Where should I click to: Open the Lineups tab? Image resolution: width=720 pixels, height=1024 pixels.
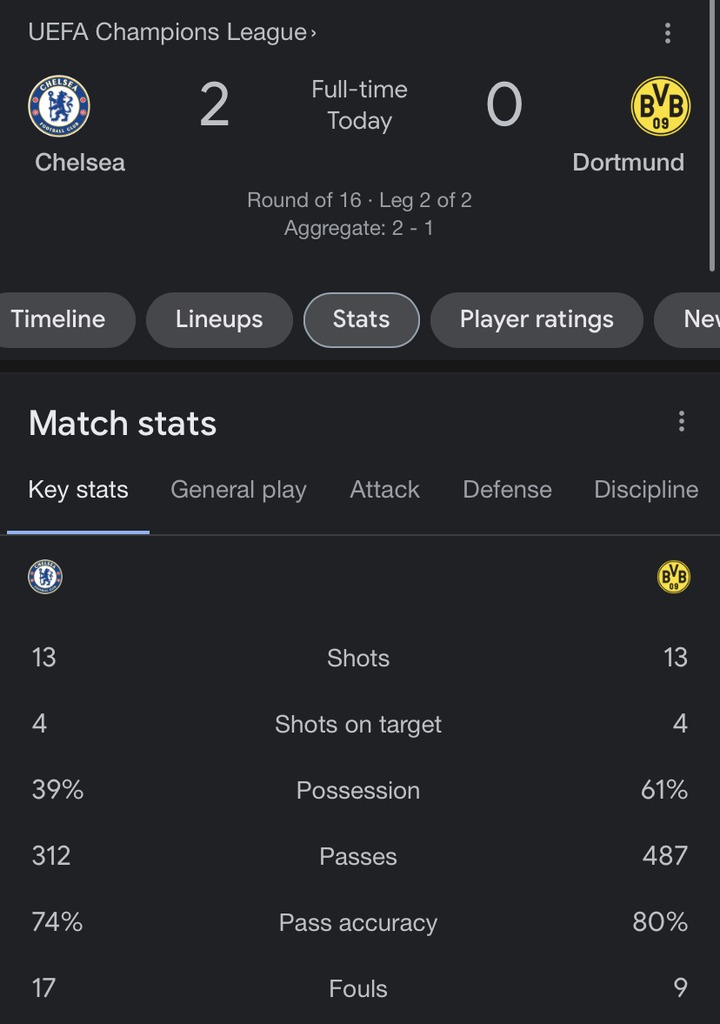tap(219, 320)
